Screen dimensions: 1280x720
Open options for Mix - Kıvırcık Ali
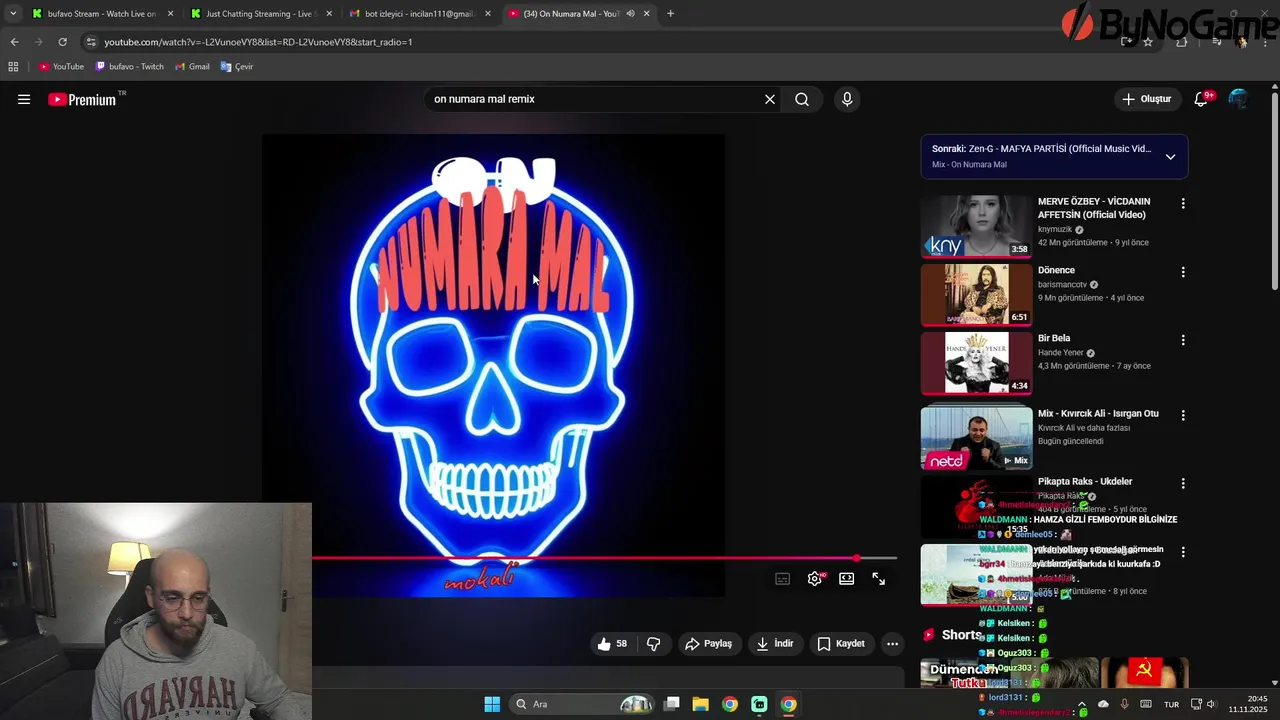click(1183, 415)
